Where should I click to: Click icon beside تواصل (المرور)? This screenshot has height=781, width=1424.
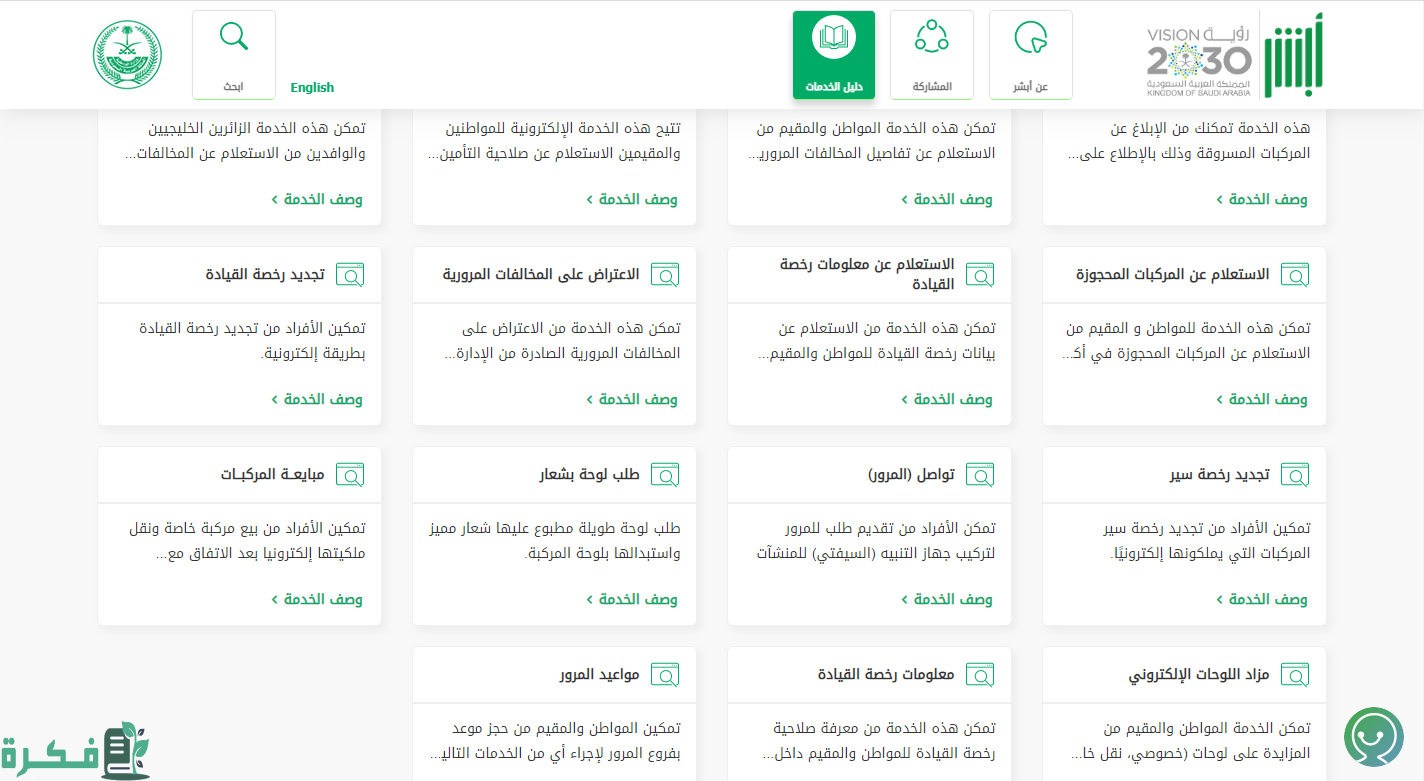click(980, 475)
